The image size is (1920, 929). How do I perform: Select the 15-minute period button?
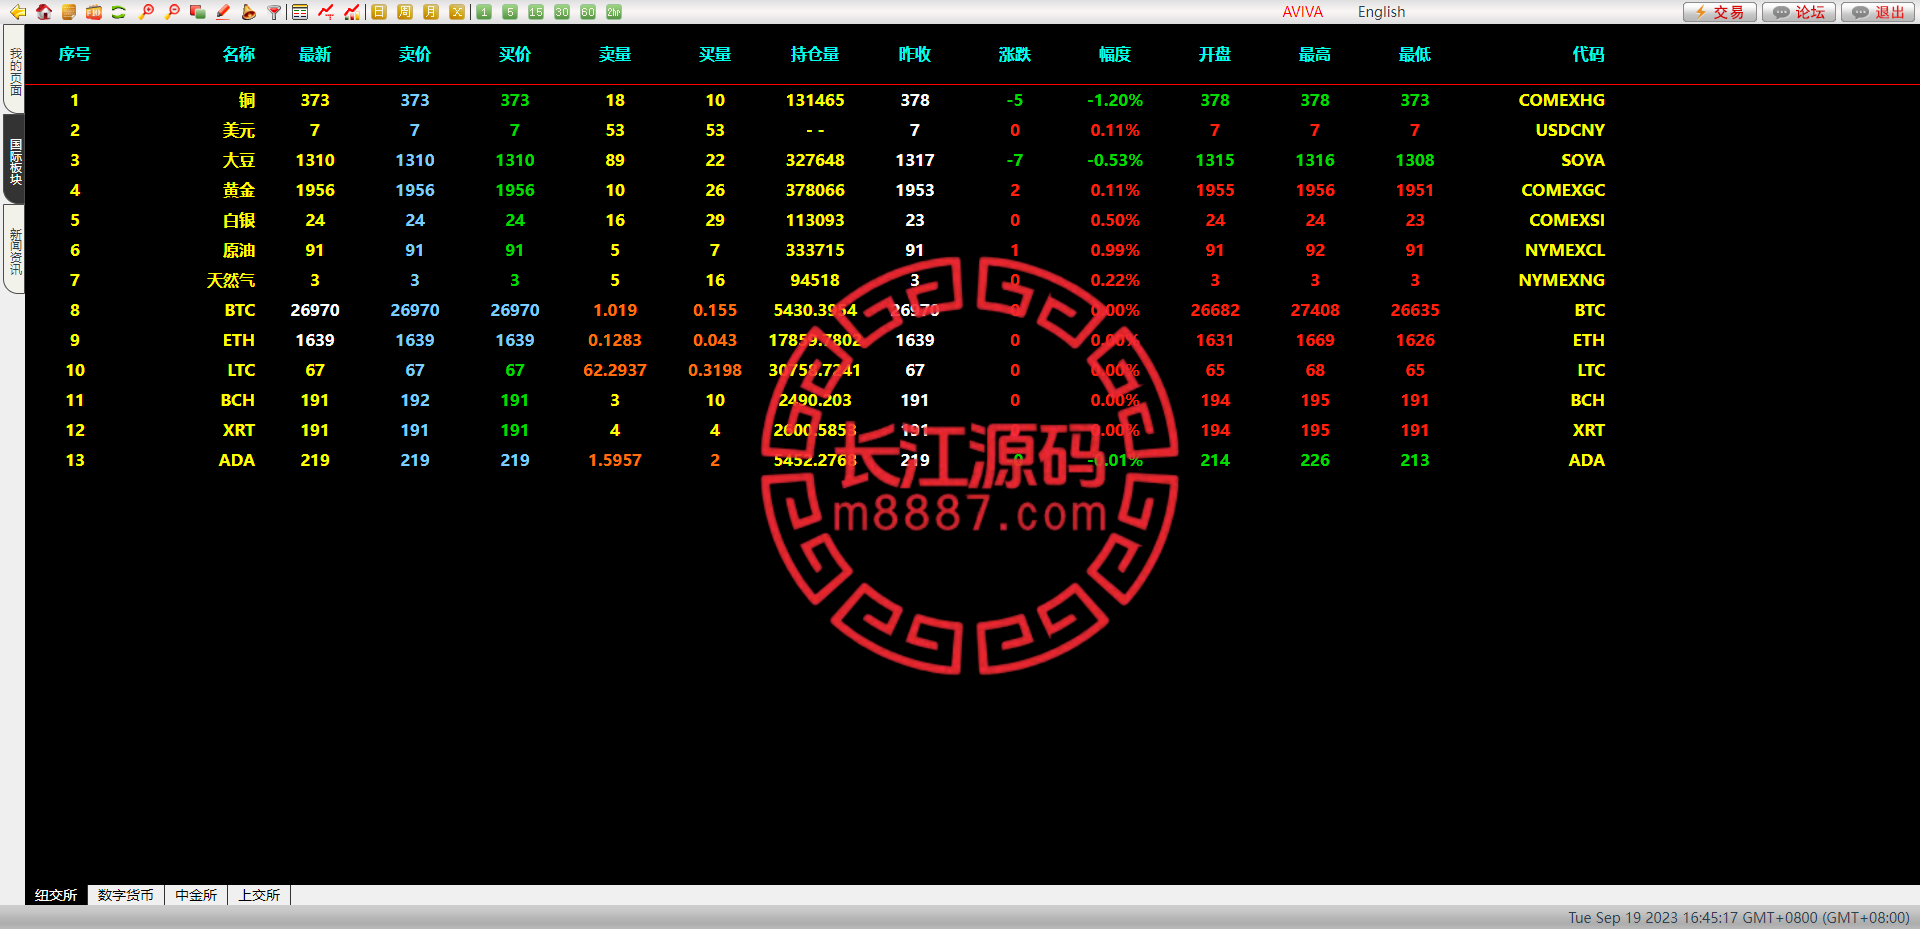point(536,12)
